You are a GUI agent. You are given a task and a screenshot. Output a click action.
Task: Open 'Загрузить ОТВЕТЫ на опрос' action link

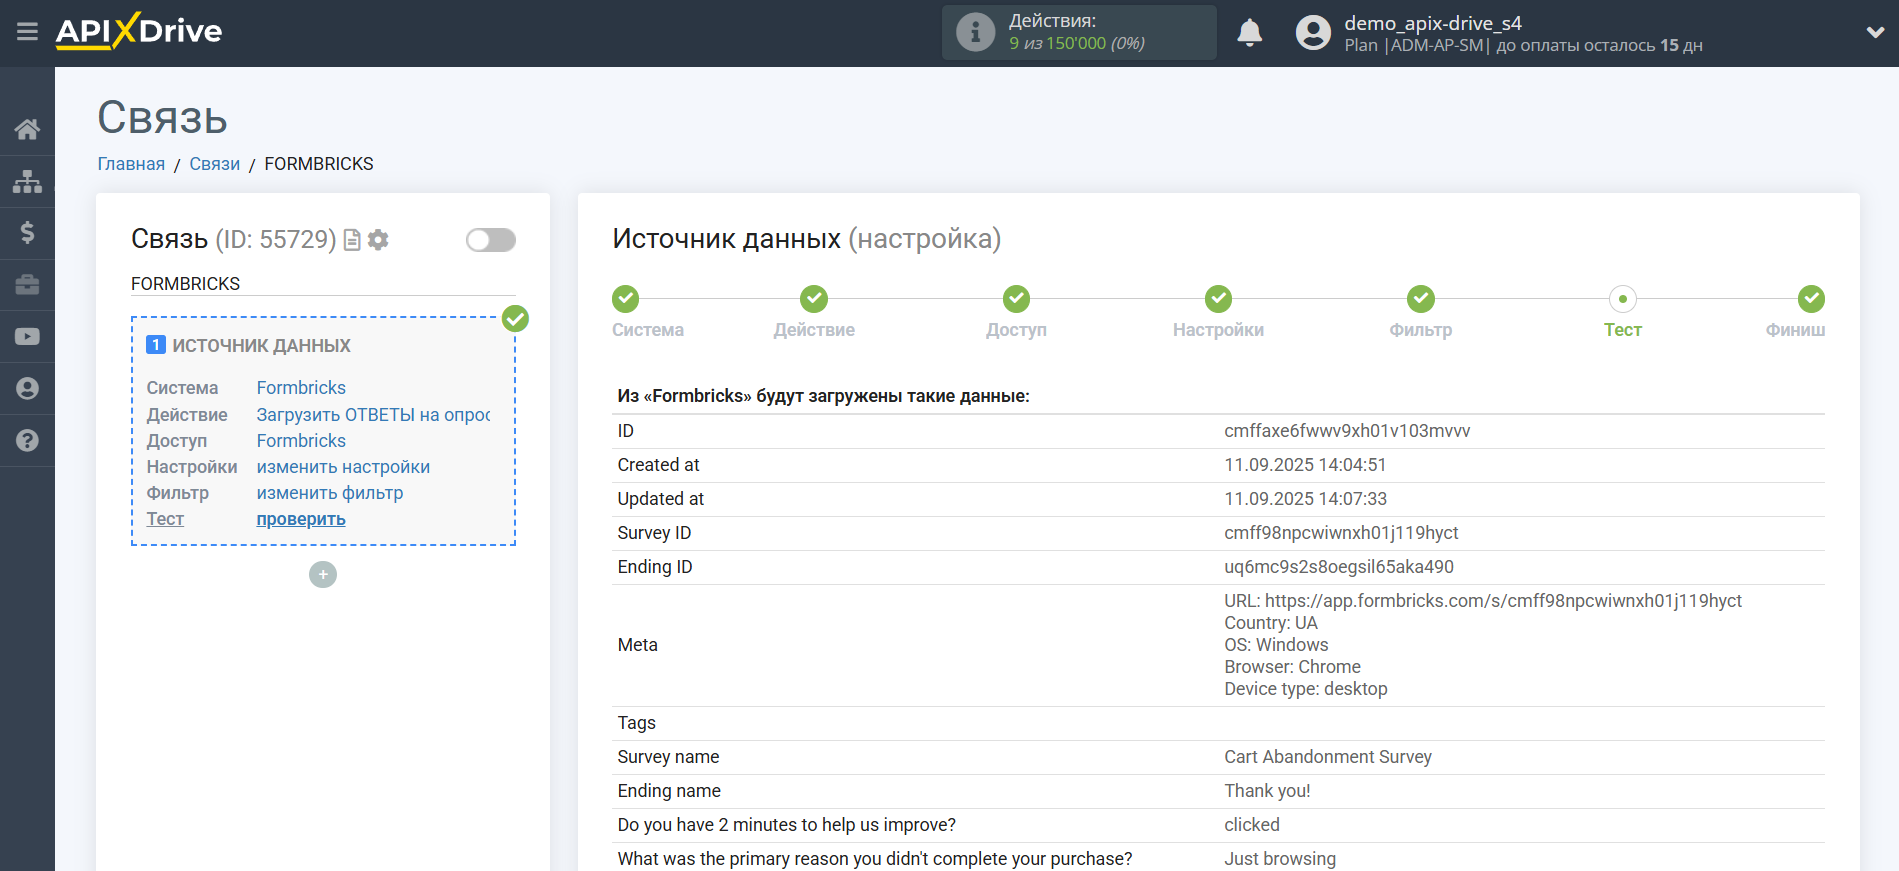pyautogui.click(x=373, y=415)
